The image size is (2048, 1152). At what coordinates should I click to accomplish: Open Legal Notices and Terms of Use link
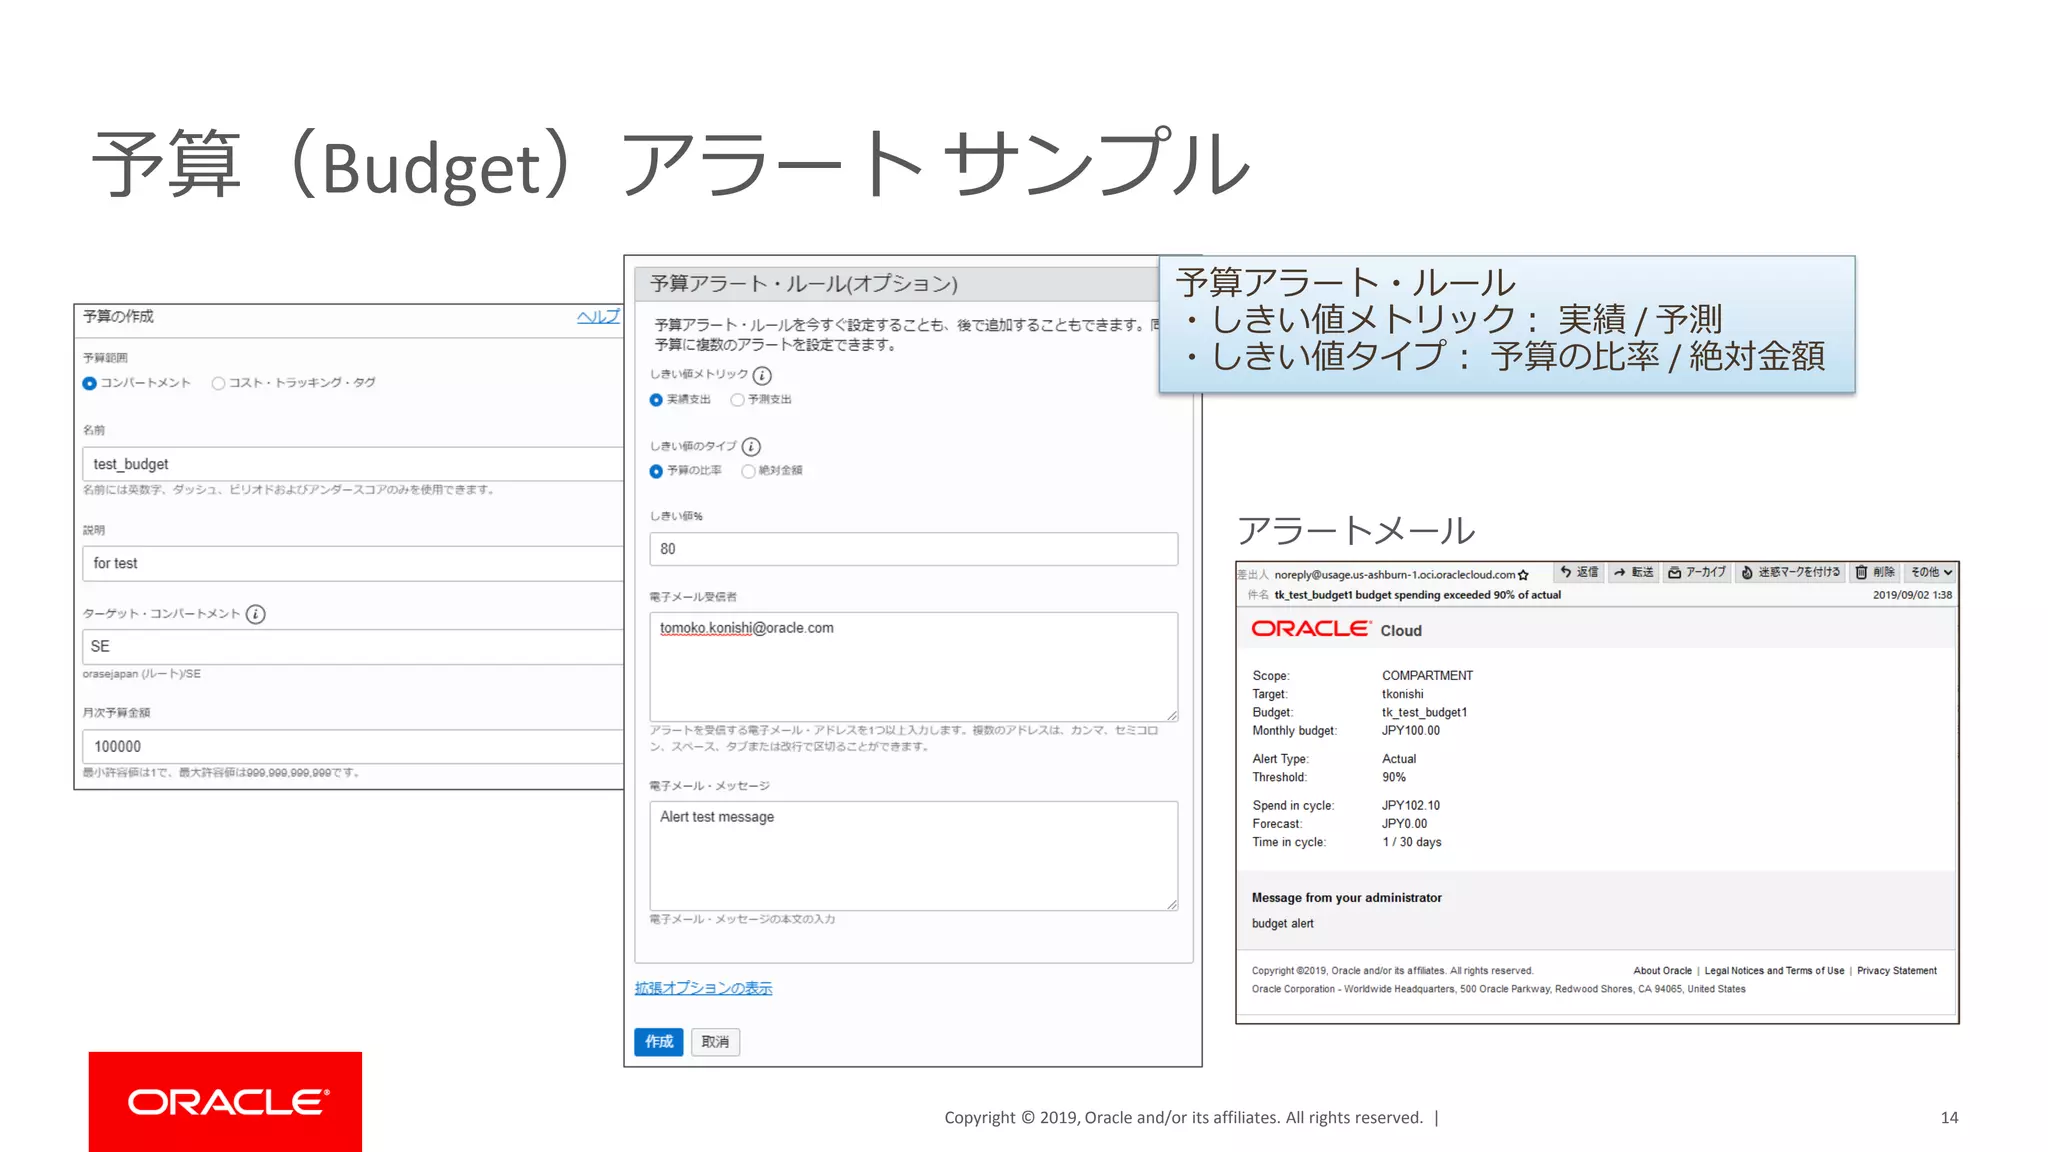click(x=1774, y=971)
